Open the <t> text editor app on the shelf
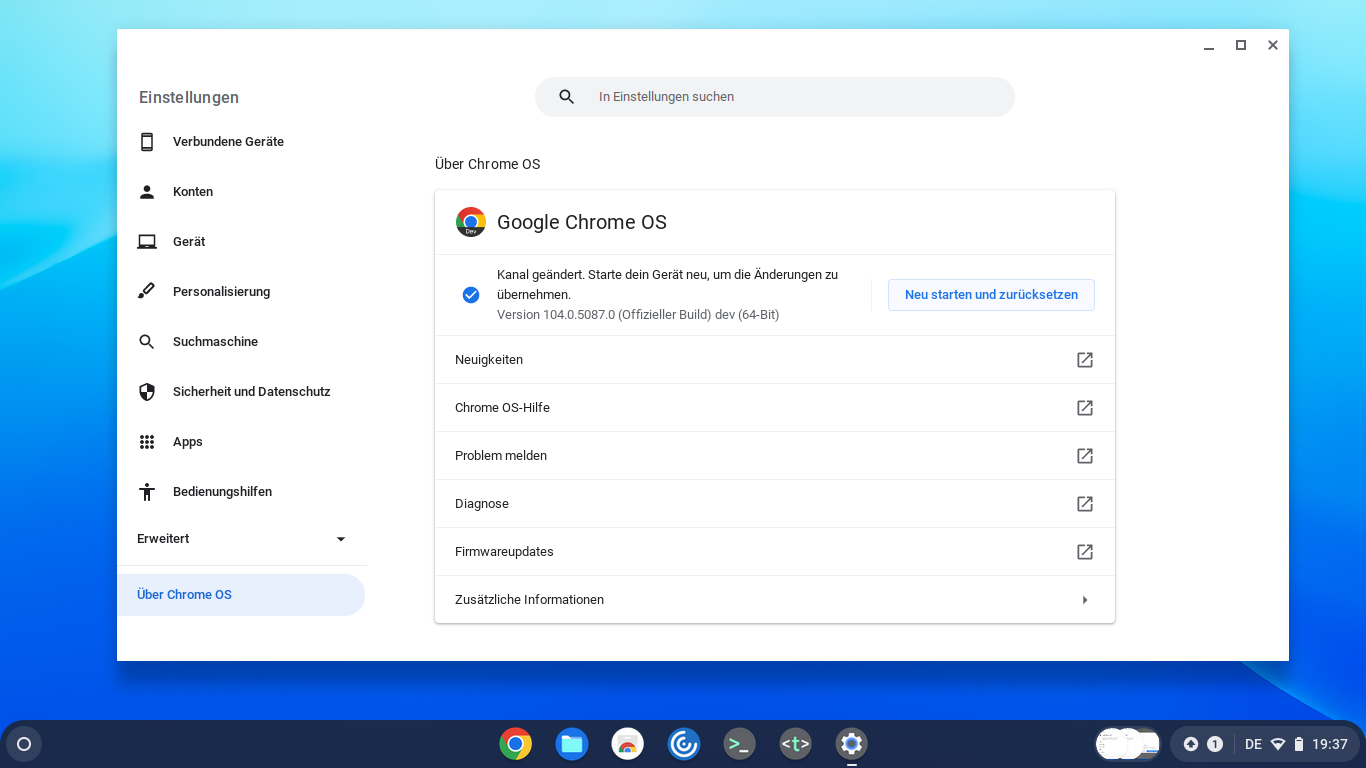 [x=796, y=744]
